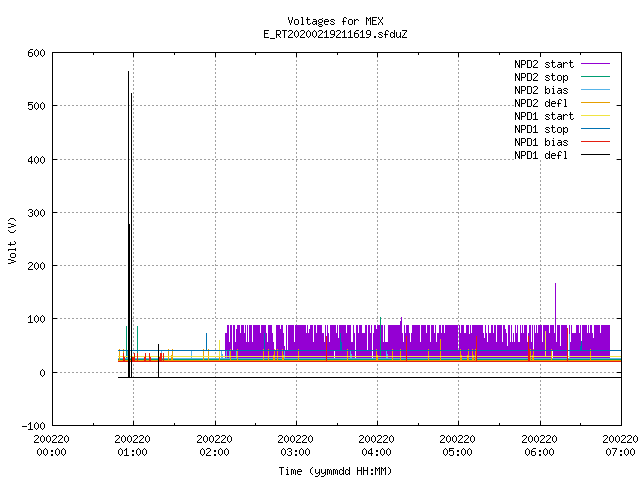The image size is (640, 480).
Task: Click the filename E_RT20200219211619.sfduZ subtitle
Action: (x=335, y=34)
